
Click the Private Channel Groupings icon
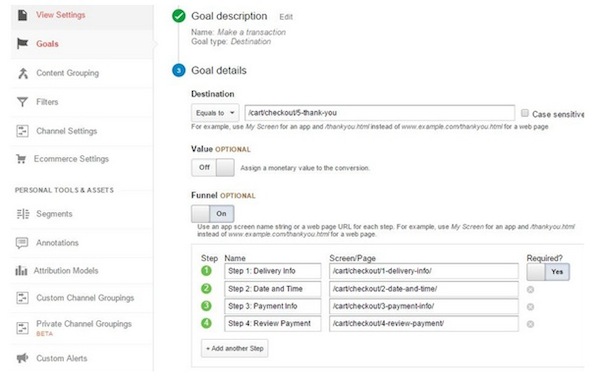click(x=23, y=328)
